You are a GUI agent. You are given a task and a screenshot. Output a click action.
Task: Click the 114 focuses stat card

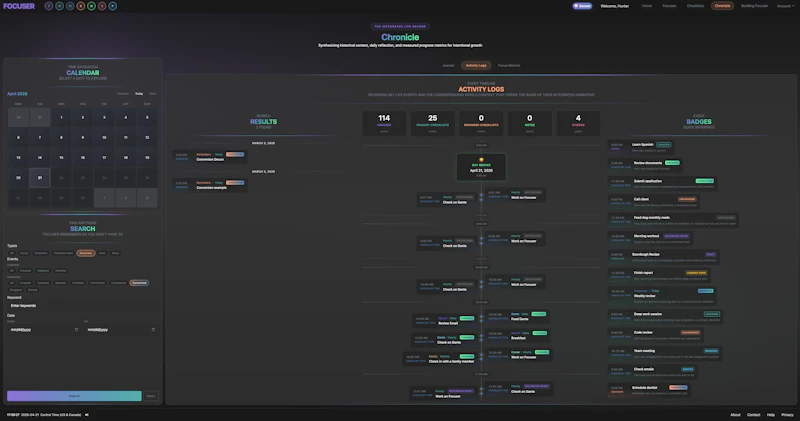pos(384,123)
